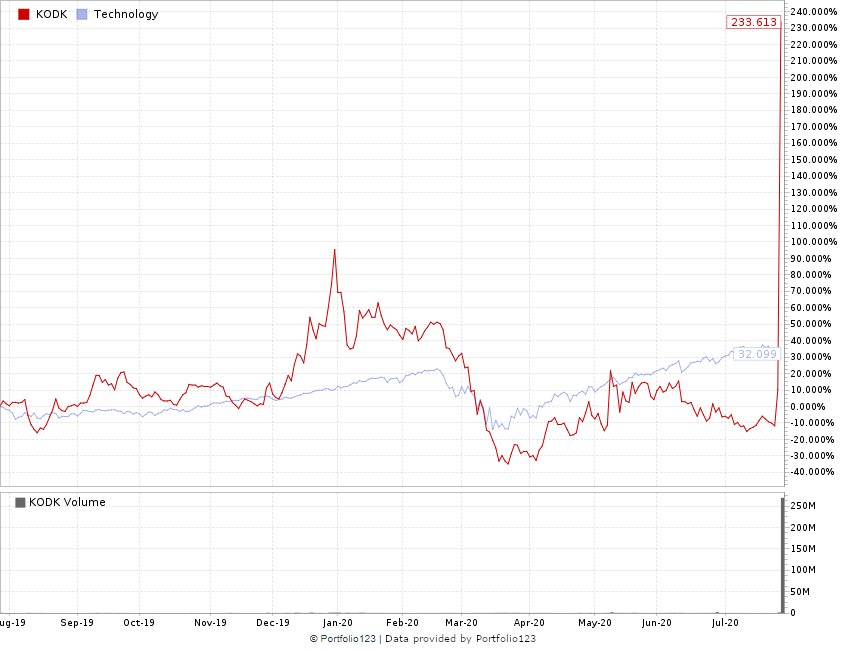Click the 50M volume axis label

800,592
